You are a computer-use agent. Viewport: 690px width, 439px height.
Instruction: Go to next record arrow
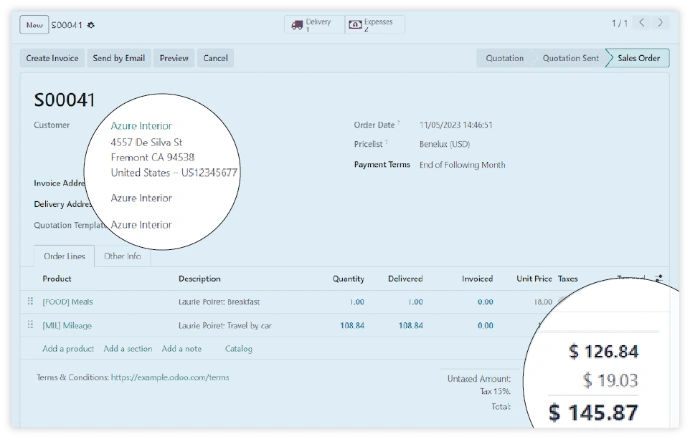tap(664, 23)
